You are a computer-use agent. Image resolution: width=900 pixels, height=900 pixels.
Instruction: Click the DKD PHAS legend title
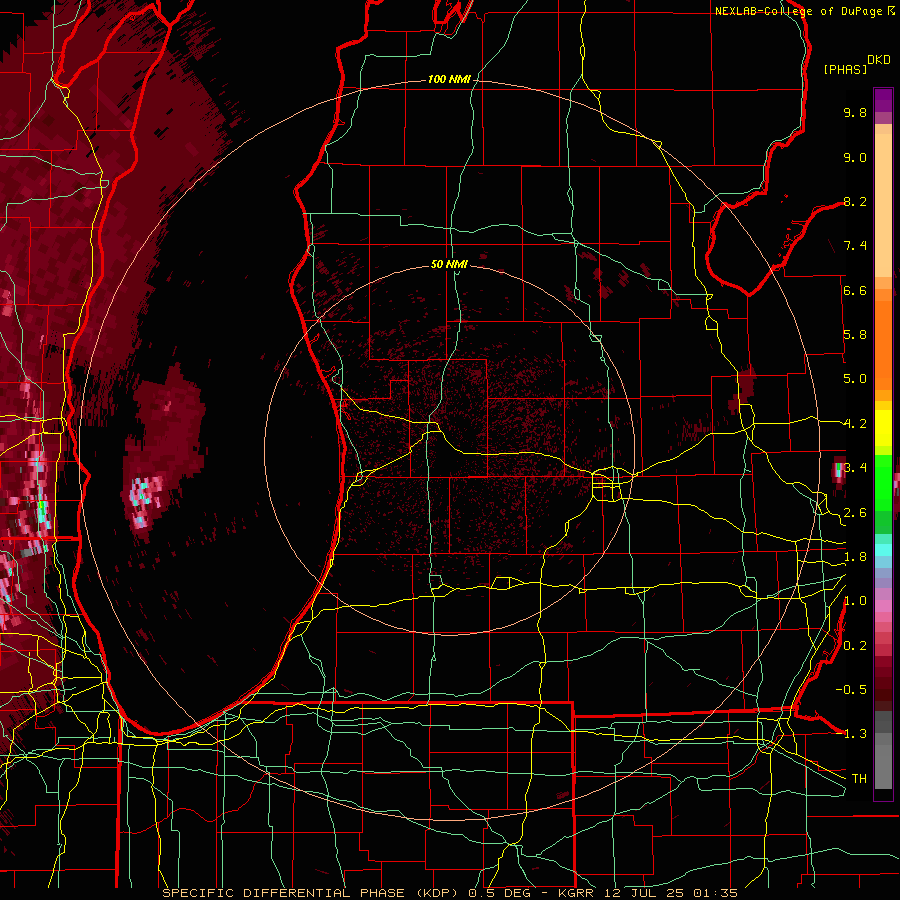point(856,65)
